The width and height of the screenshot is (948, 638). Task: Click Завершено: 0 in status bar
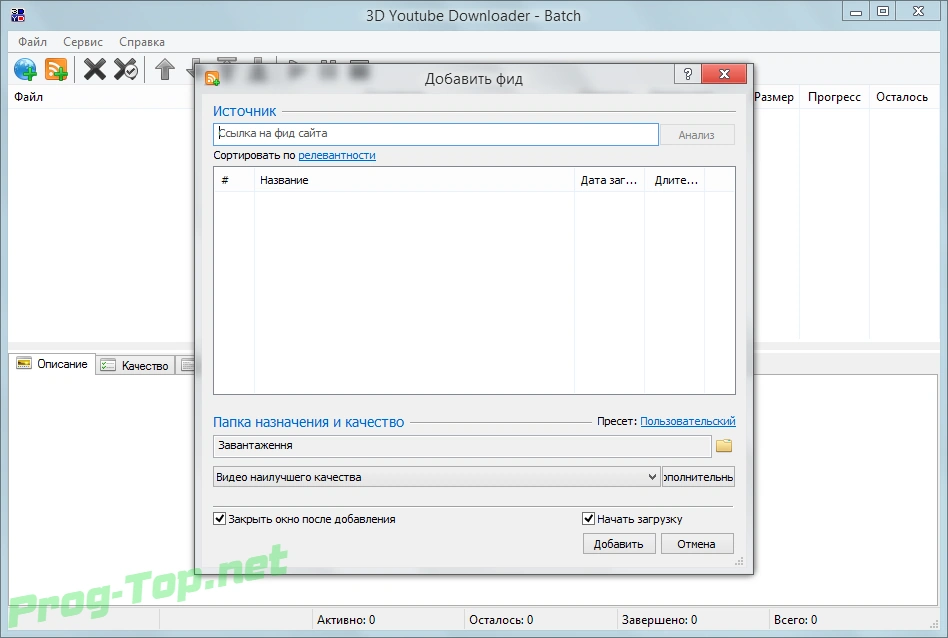point(660,620)
